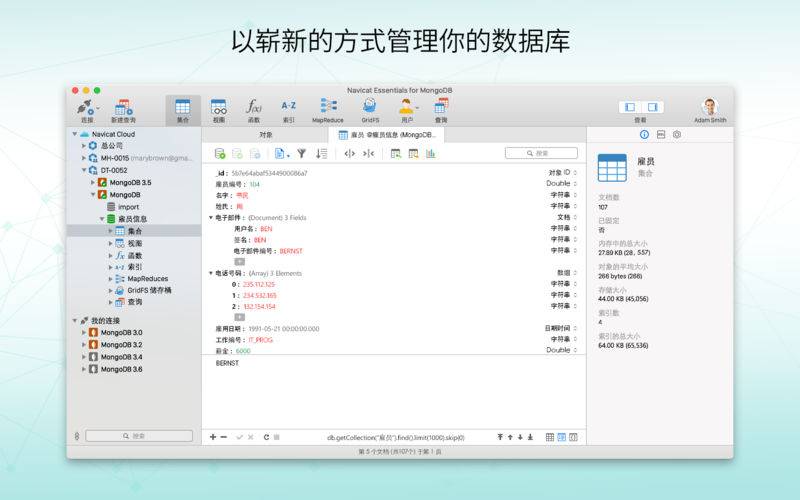This screenshot has width=800, height=500.
Task: Collapse the 电话号码 array field
Action: (211, 273)
